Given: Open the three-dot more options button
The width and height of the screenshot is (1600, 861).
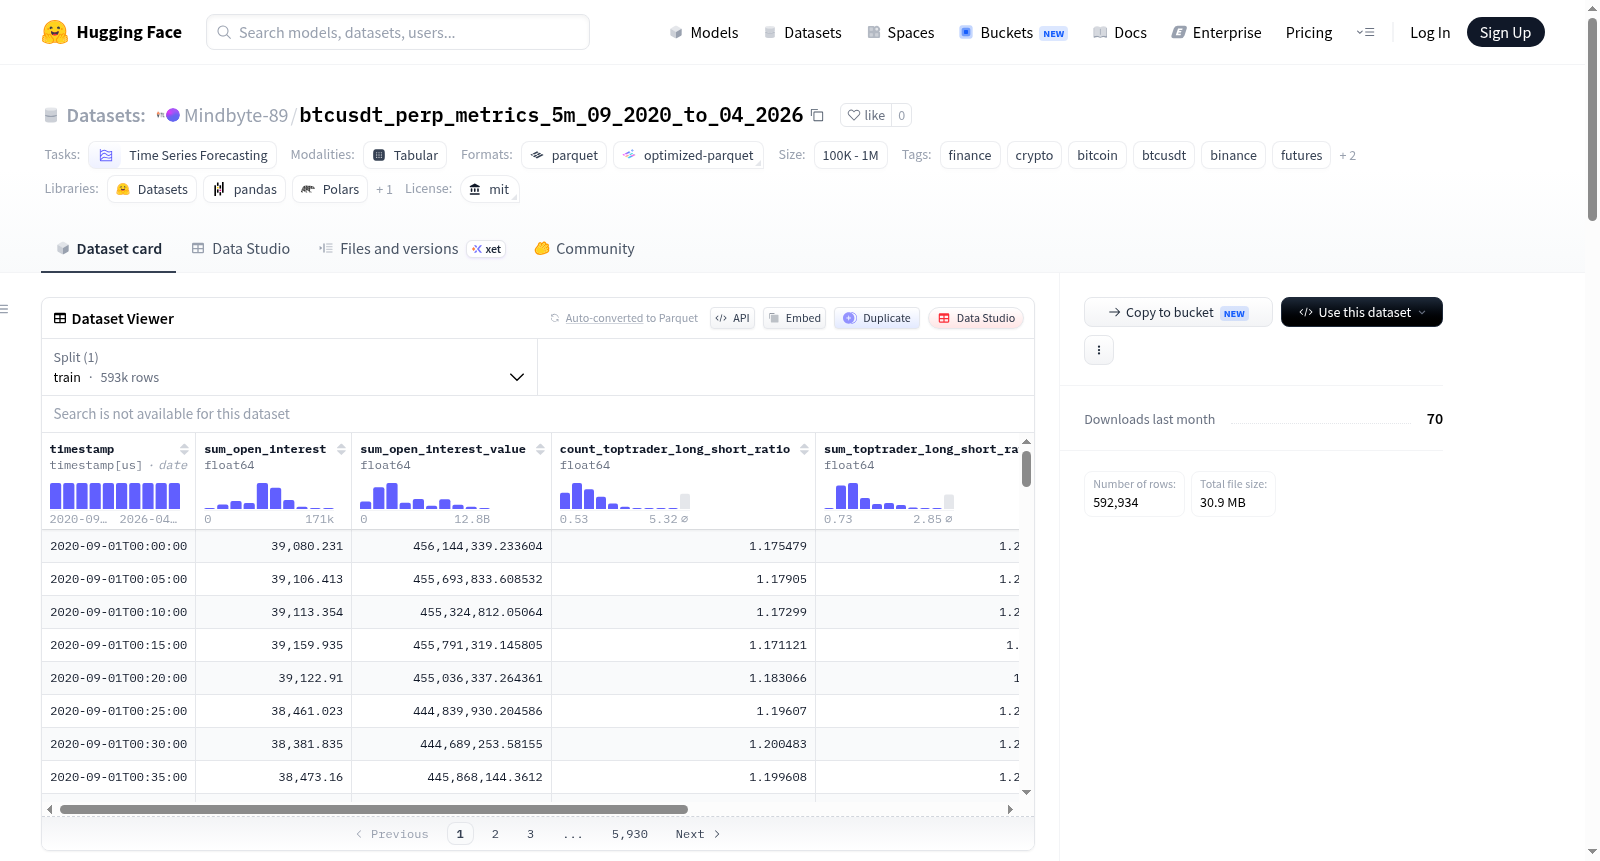Looking at the screenshot, I should [1099, 350].
